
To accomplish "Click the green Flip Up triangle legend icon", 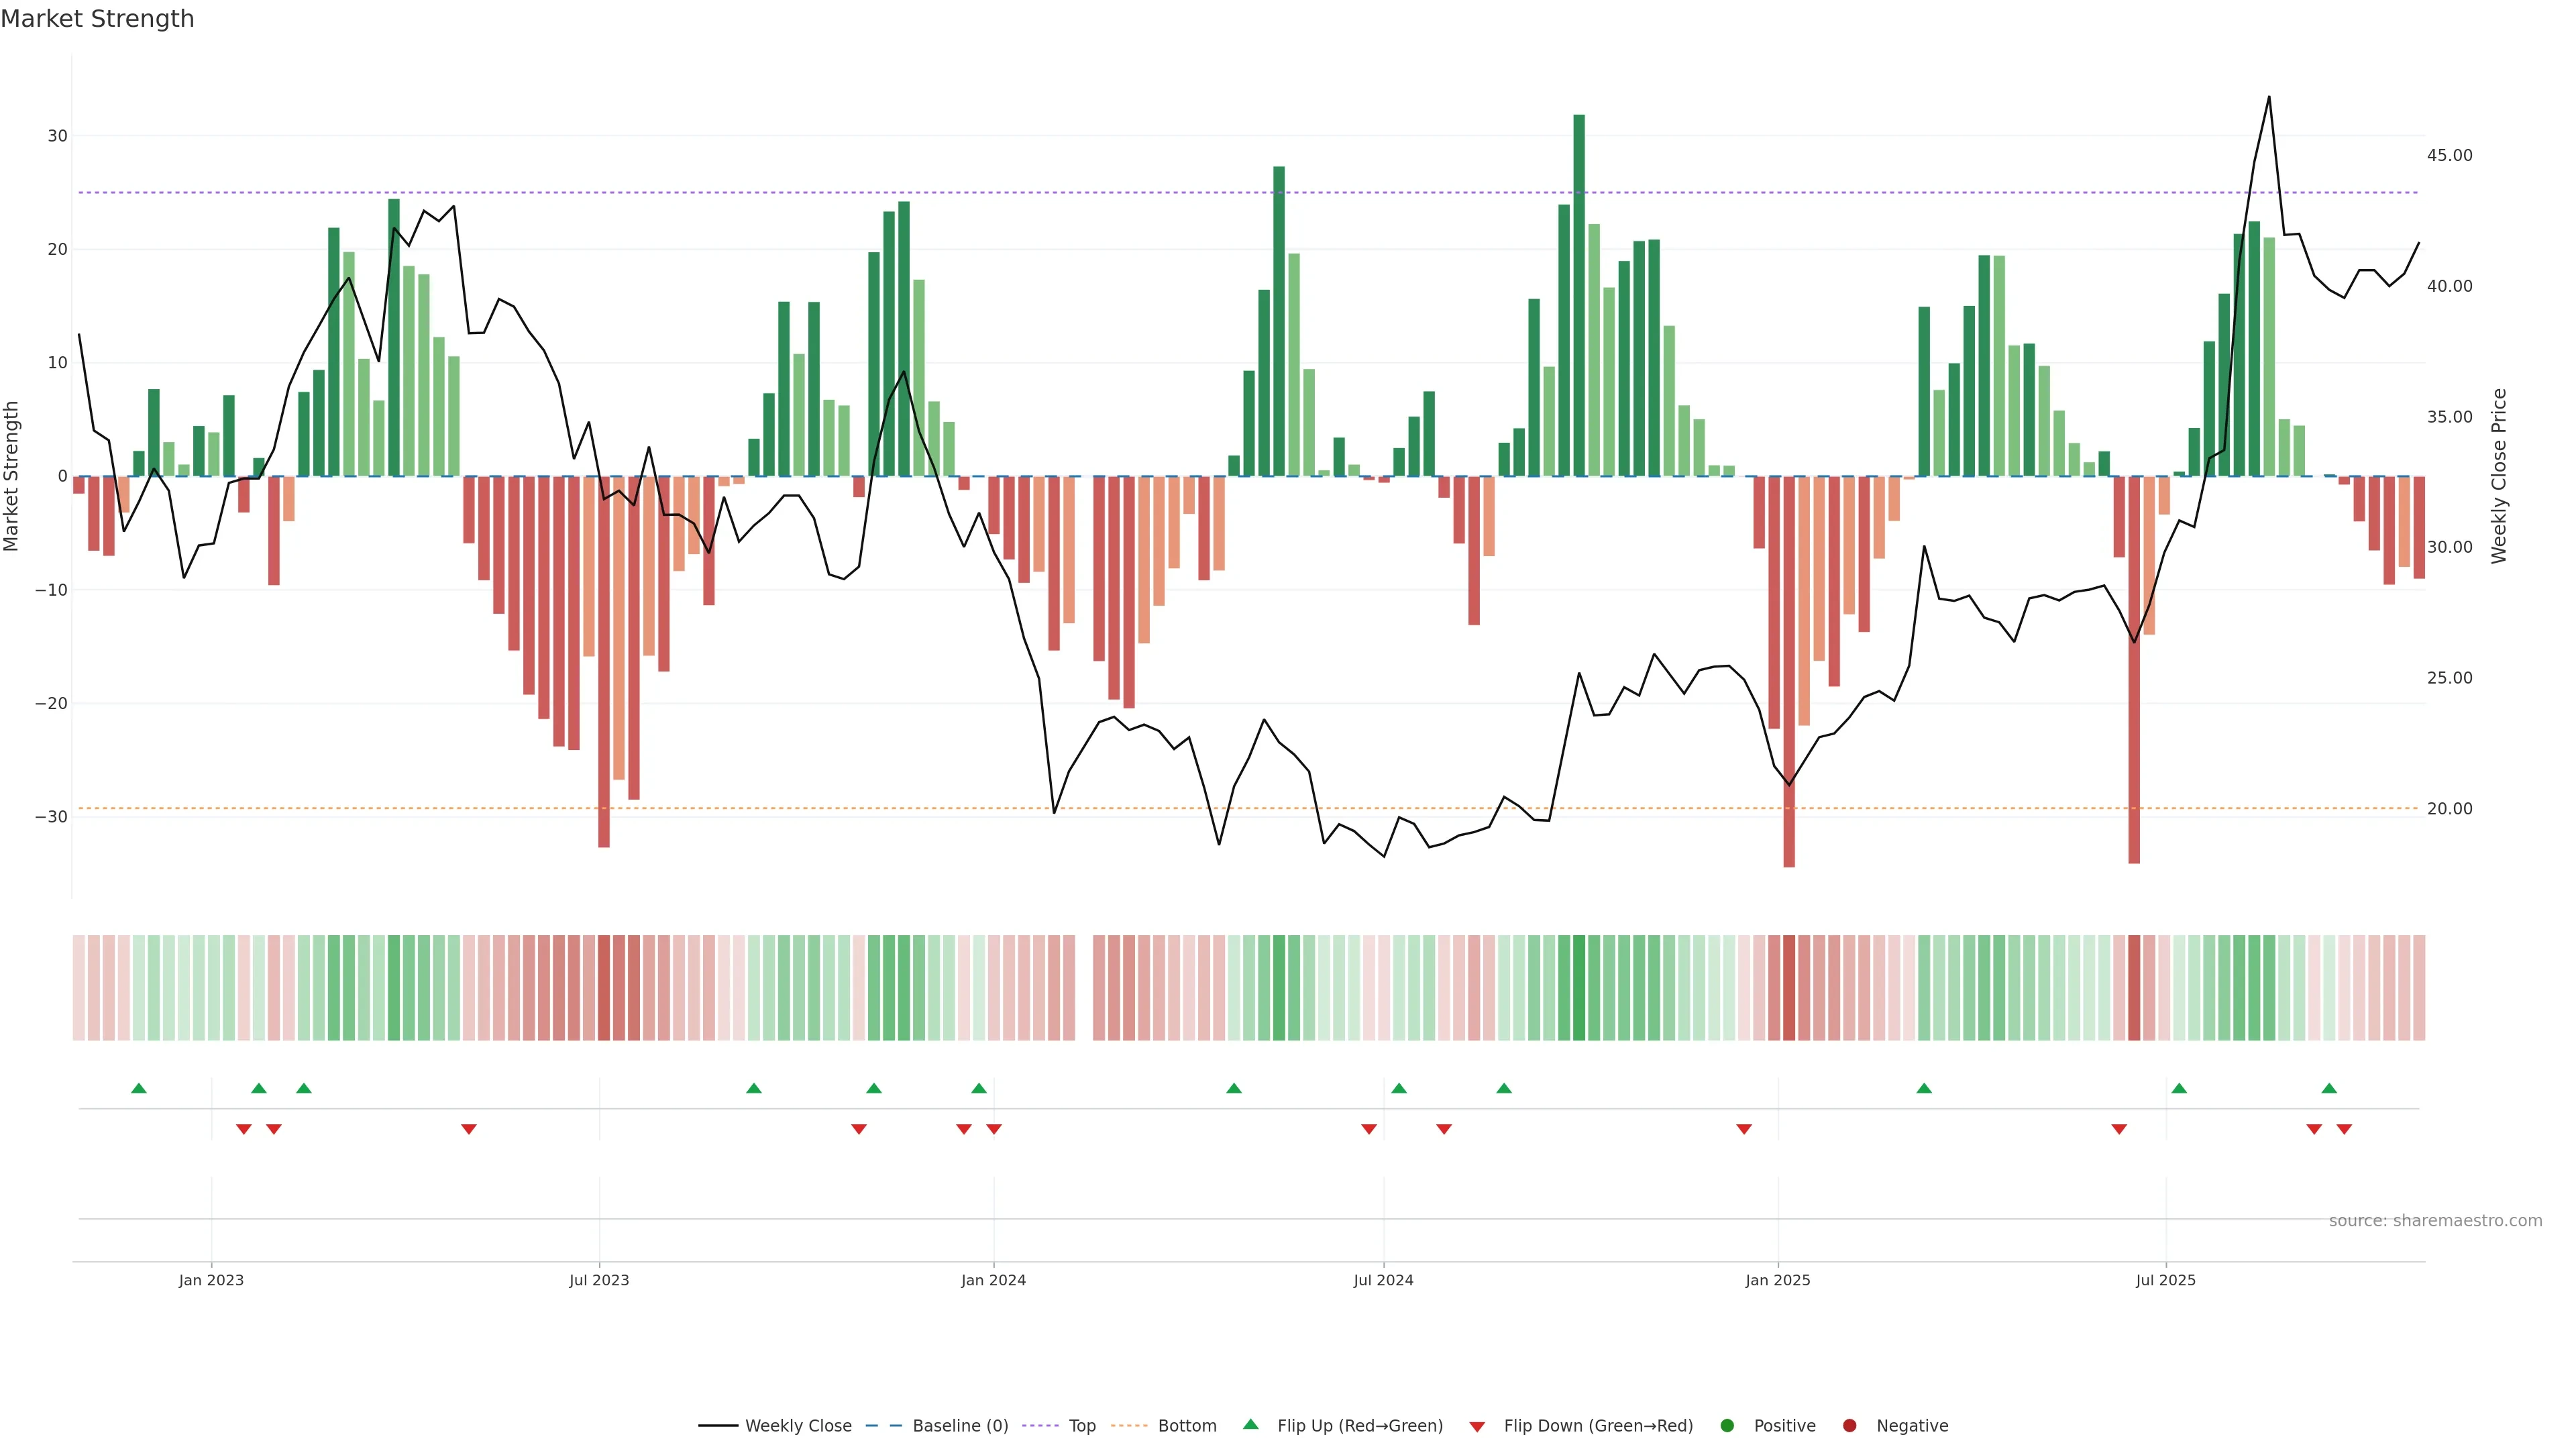I will tap(1250, 1424).
